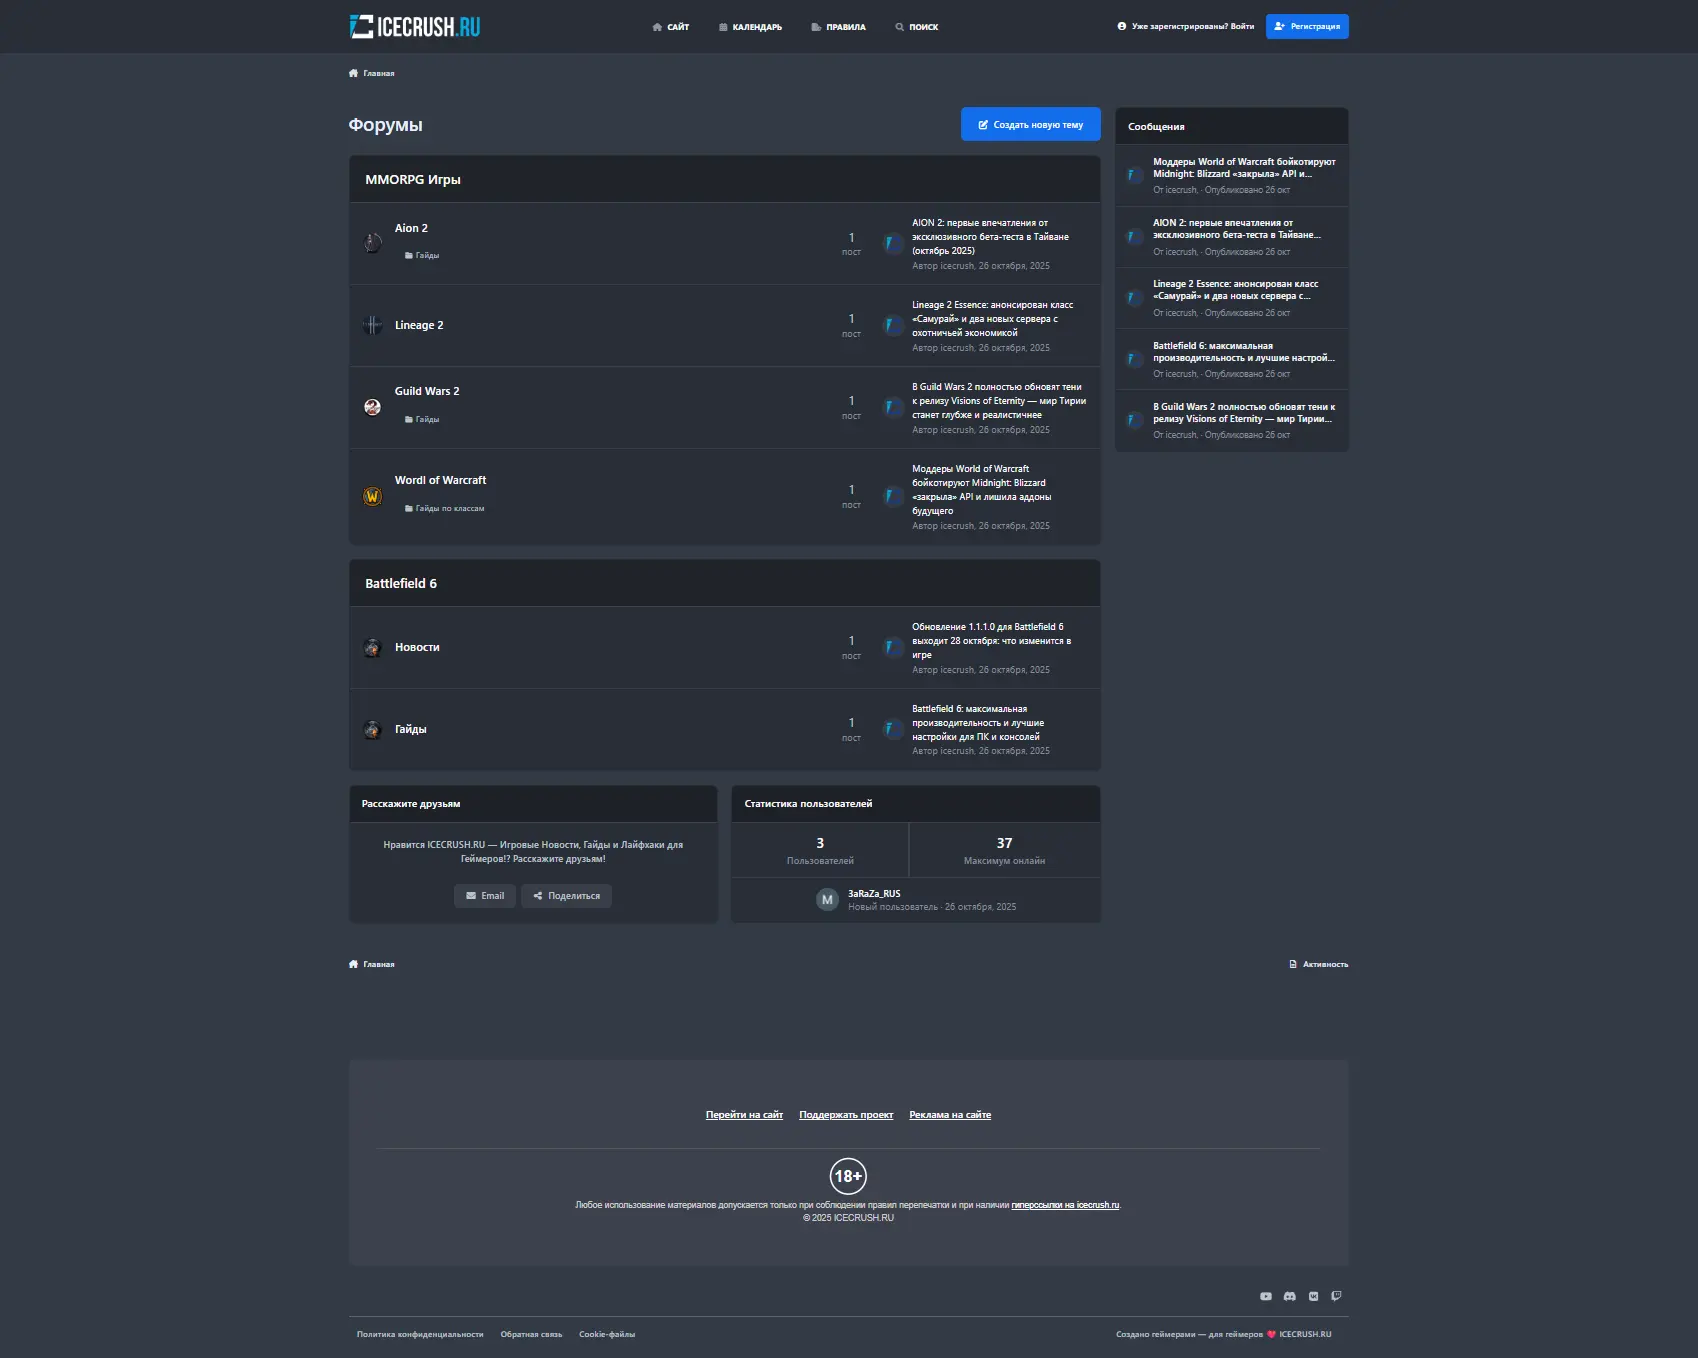
Task: Click the Email share button
Action: 485,896
